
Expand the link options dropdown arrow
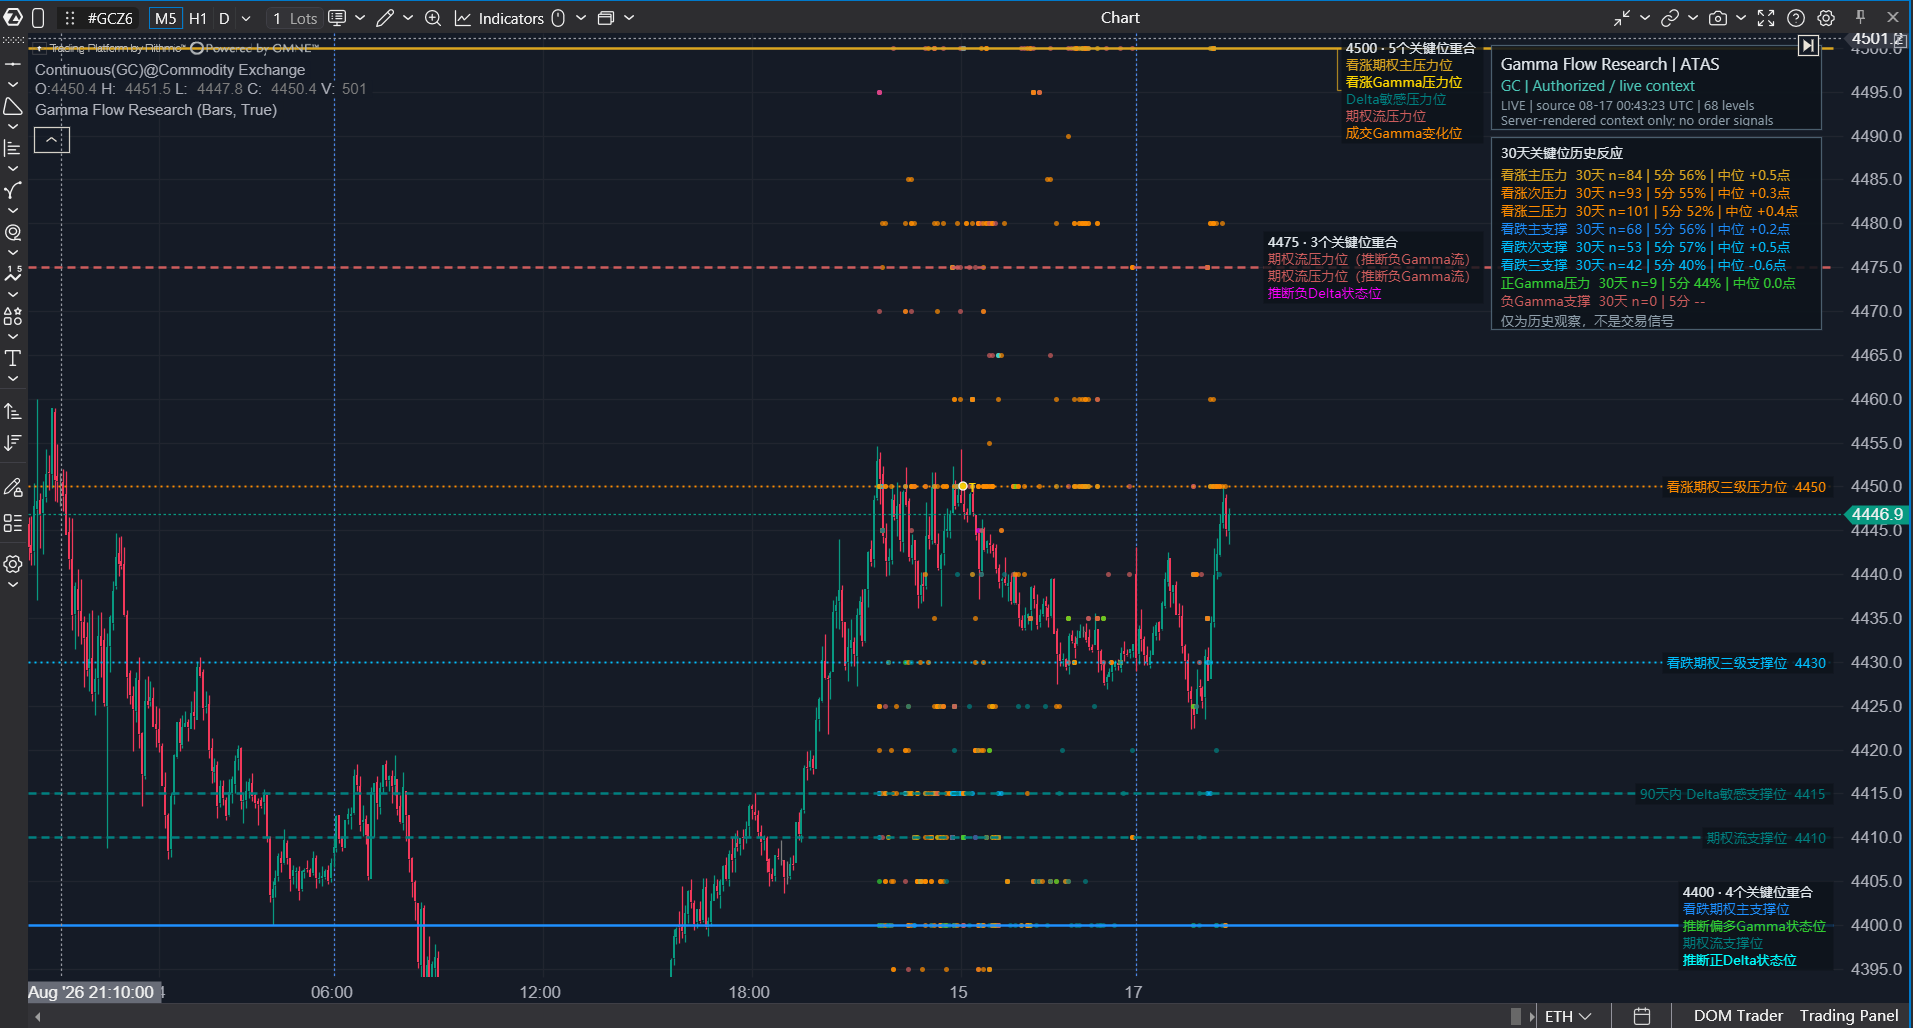tap(1693, 18)
